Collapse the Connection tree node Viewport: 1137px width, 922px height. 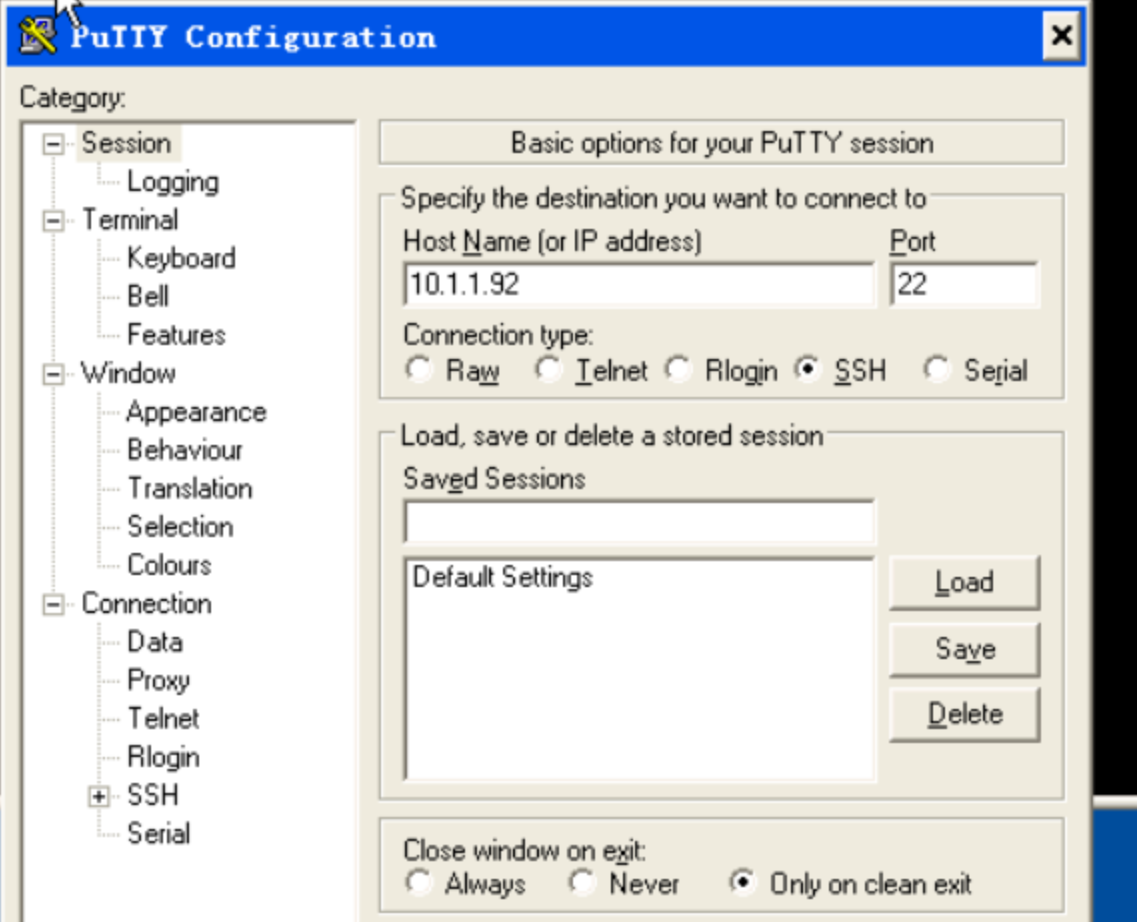coord(53,604)
